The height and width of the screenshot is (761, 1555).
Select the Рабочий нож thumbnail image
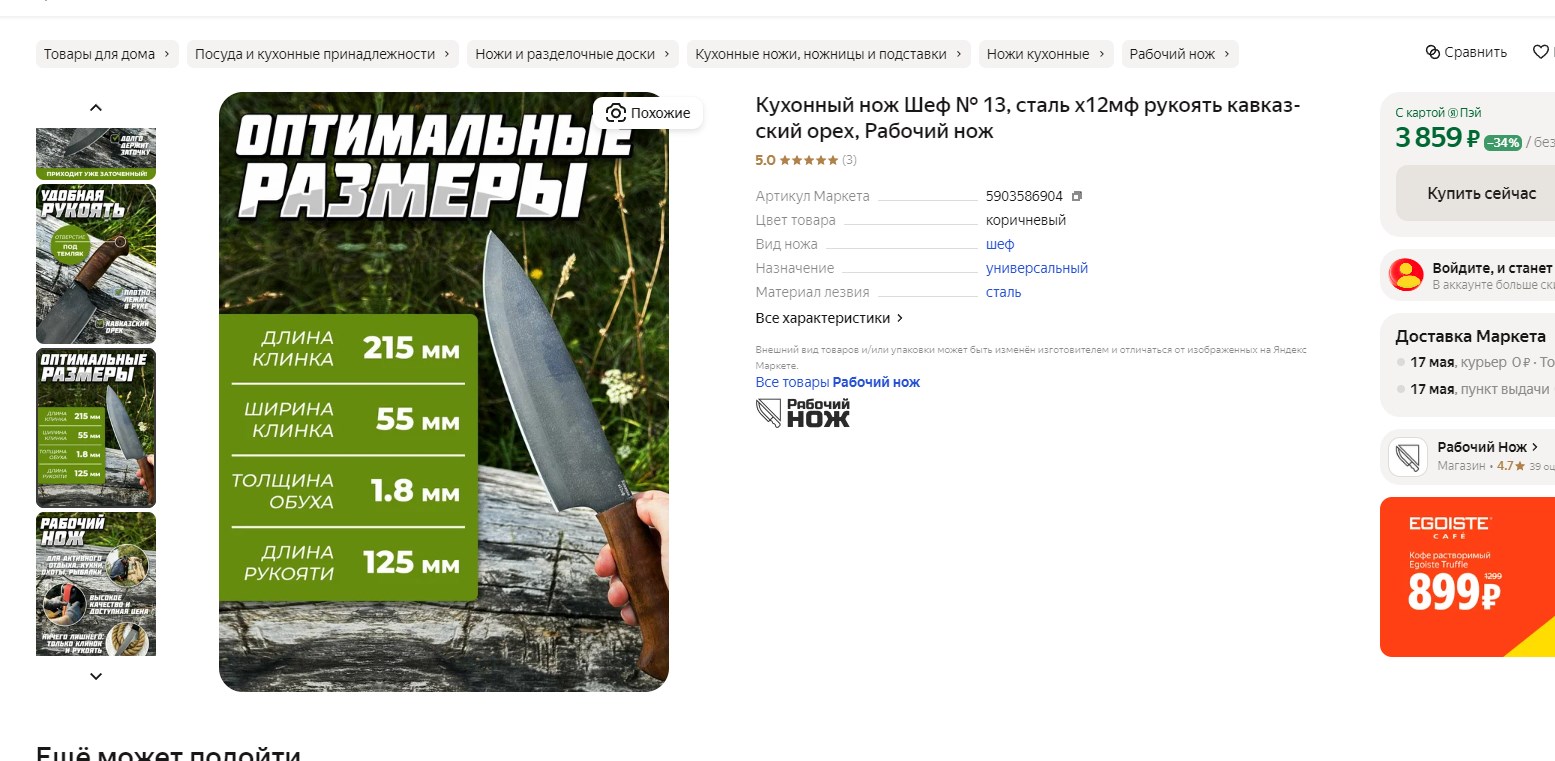coord(96,584)
